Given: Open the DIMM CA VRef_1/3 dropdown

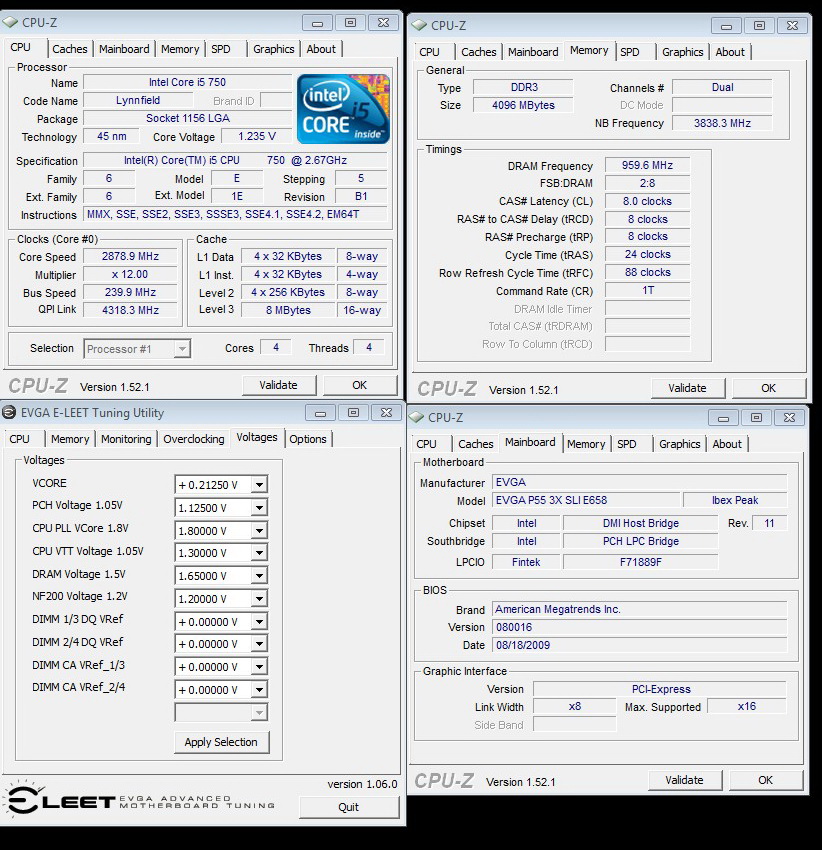Looking at the screenshot, I should tap(260, 667).
